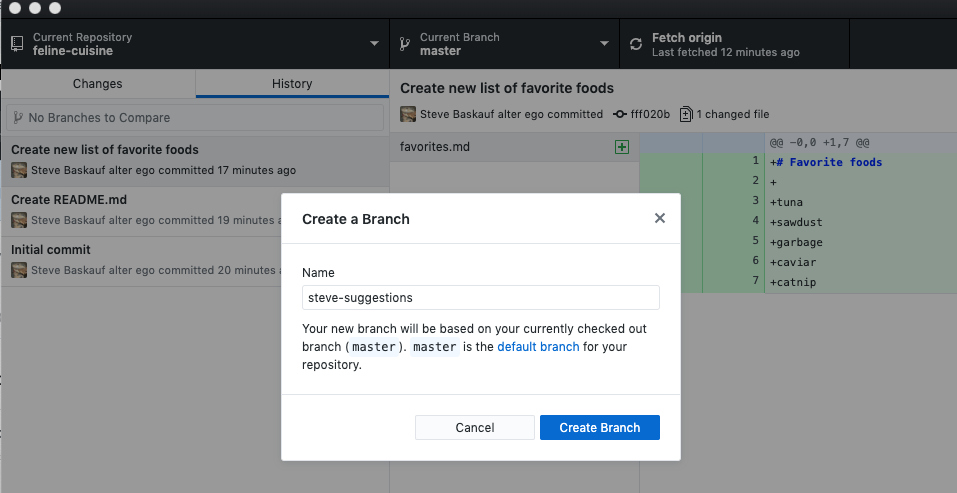Open the default branch link
The height and width of the screenshot is (493, 957).
pyautogui.click(x=538, y=347)
